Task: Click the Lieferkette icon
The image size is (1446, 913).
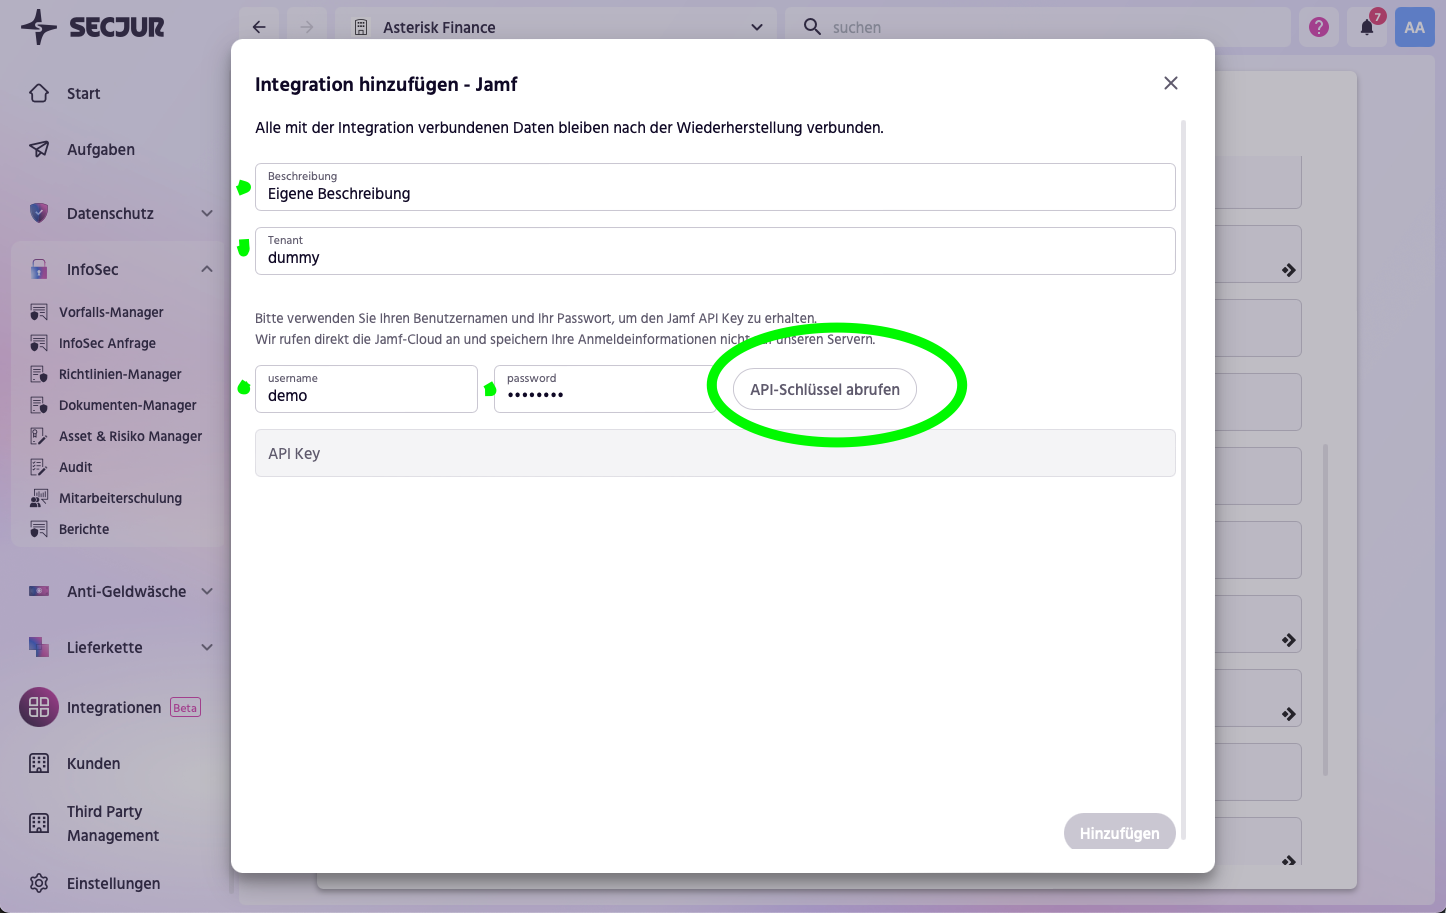Action: [39, 647]
